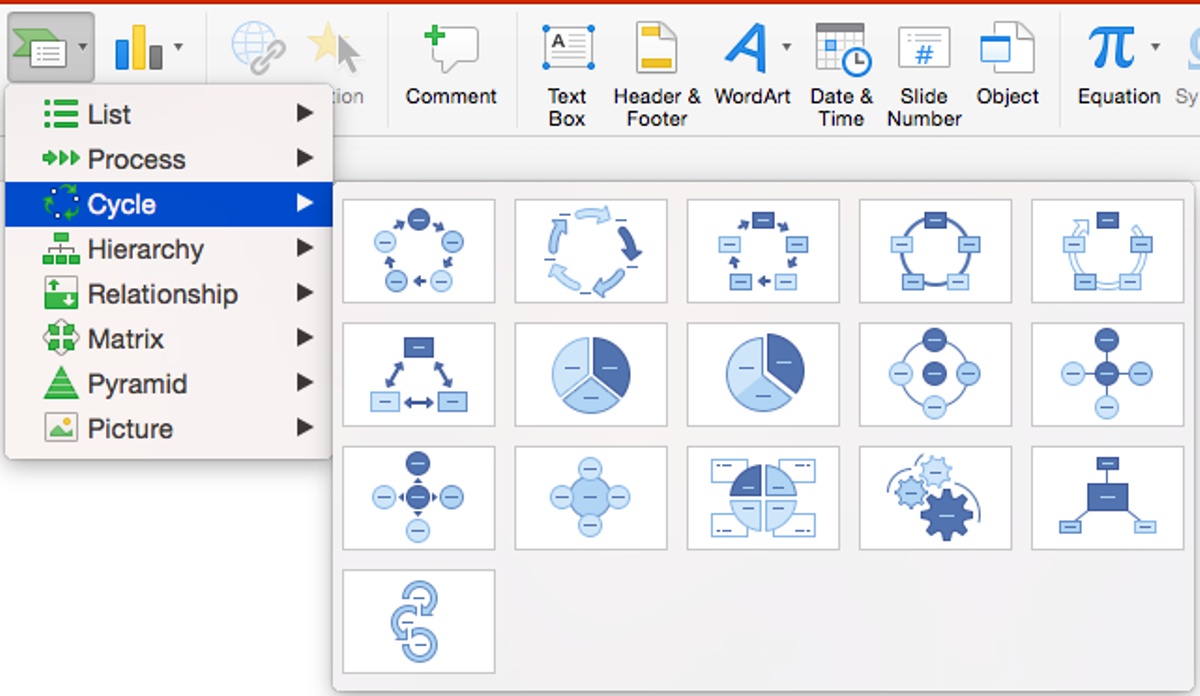Choose the Radial Cluster layout
This screenshot has width=1200, height=696.
(1107, 498)
